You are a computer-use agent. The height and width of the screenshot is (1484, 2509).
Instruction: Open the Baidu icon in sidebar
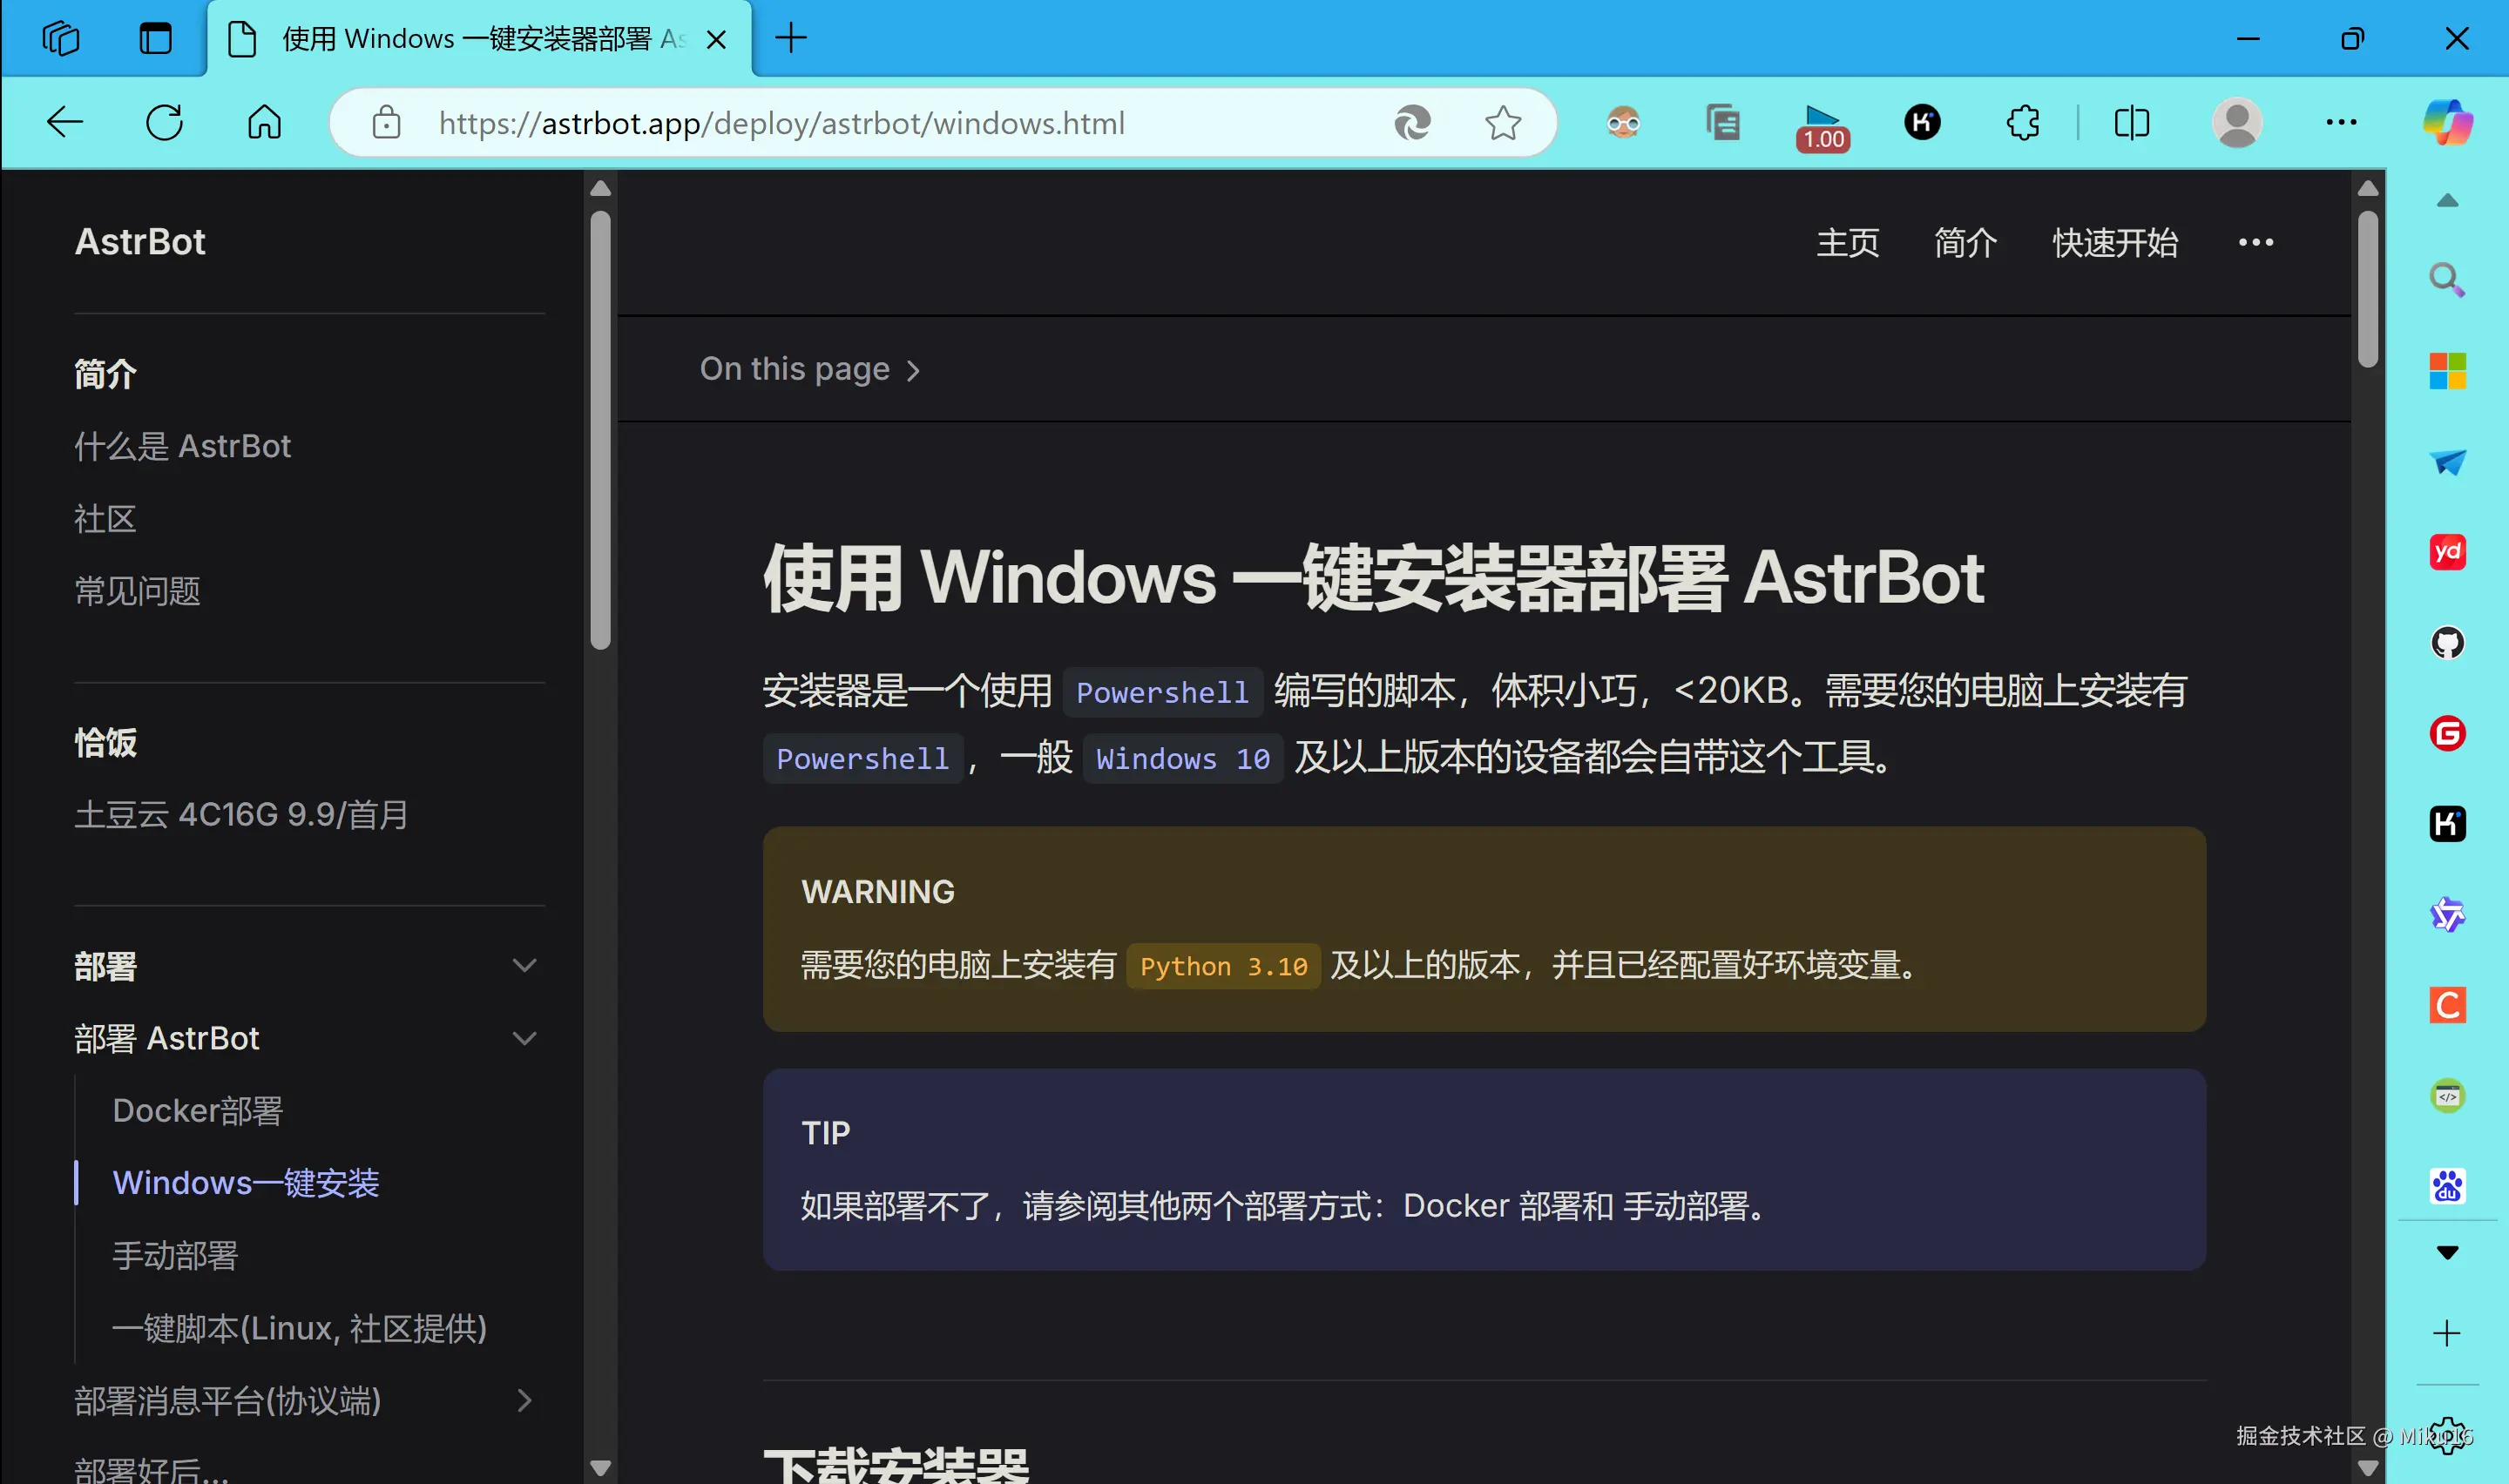[x=2447, y=1187]
